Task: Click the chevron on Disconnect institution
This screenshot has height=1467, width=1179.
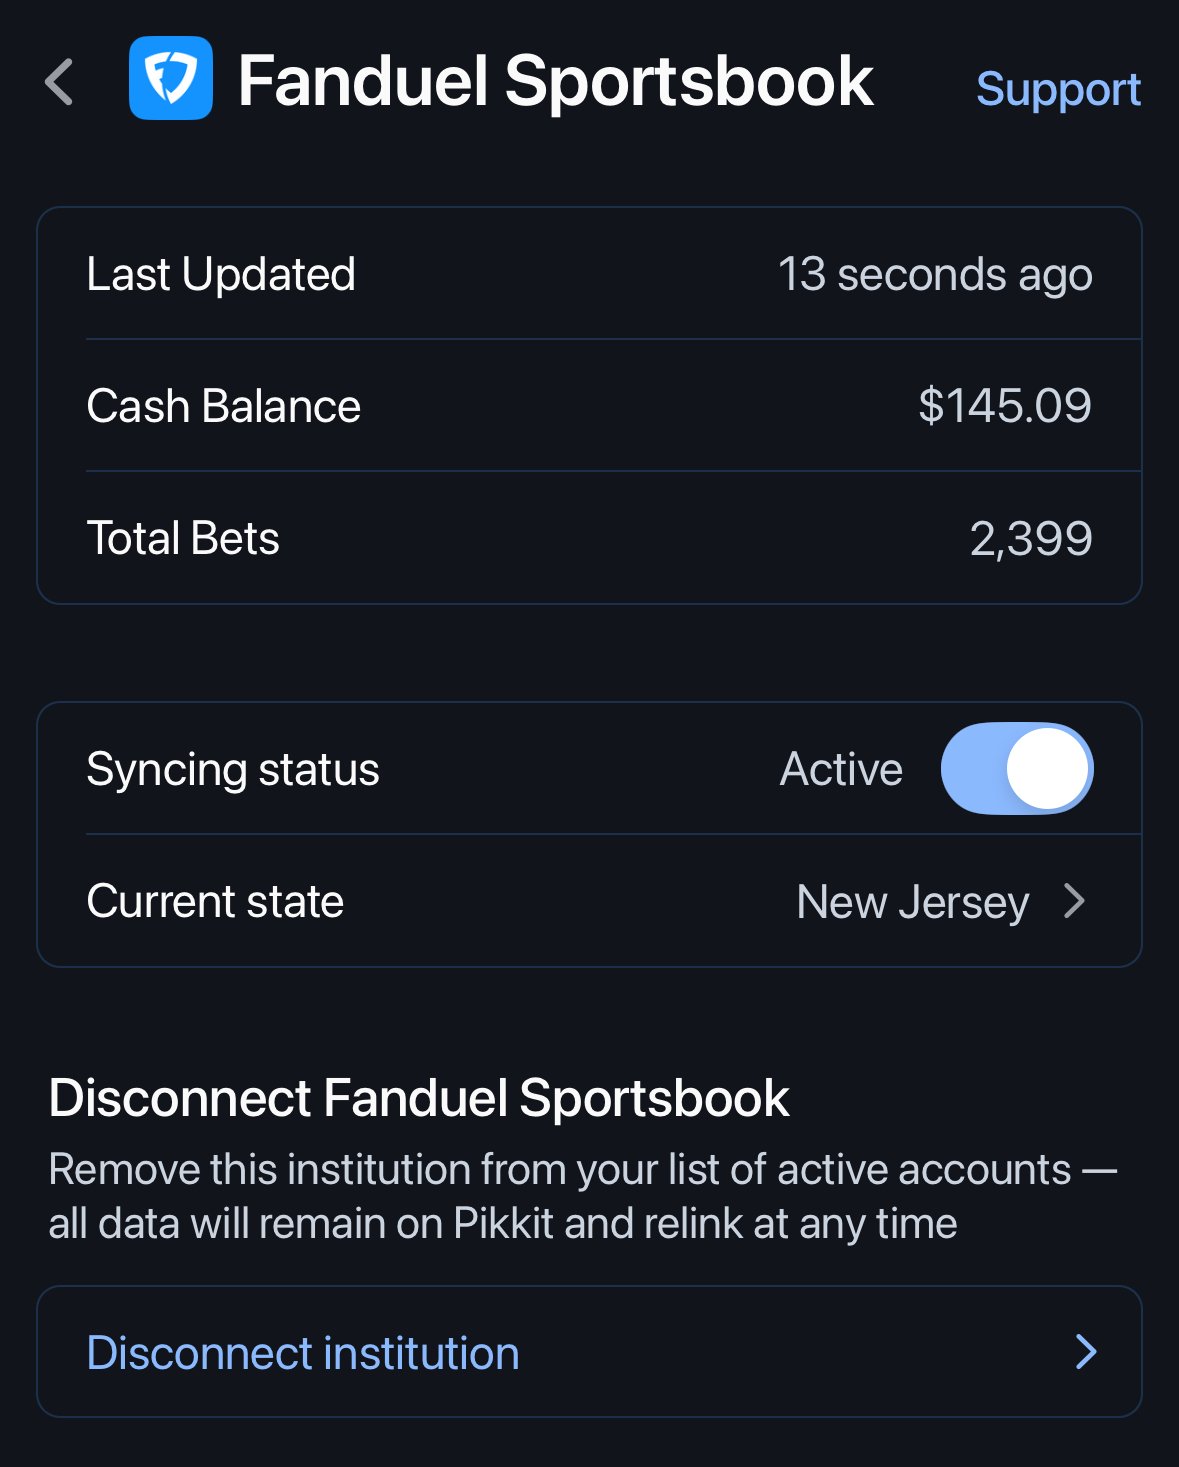Action: pos(1086,1352)
